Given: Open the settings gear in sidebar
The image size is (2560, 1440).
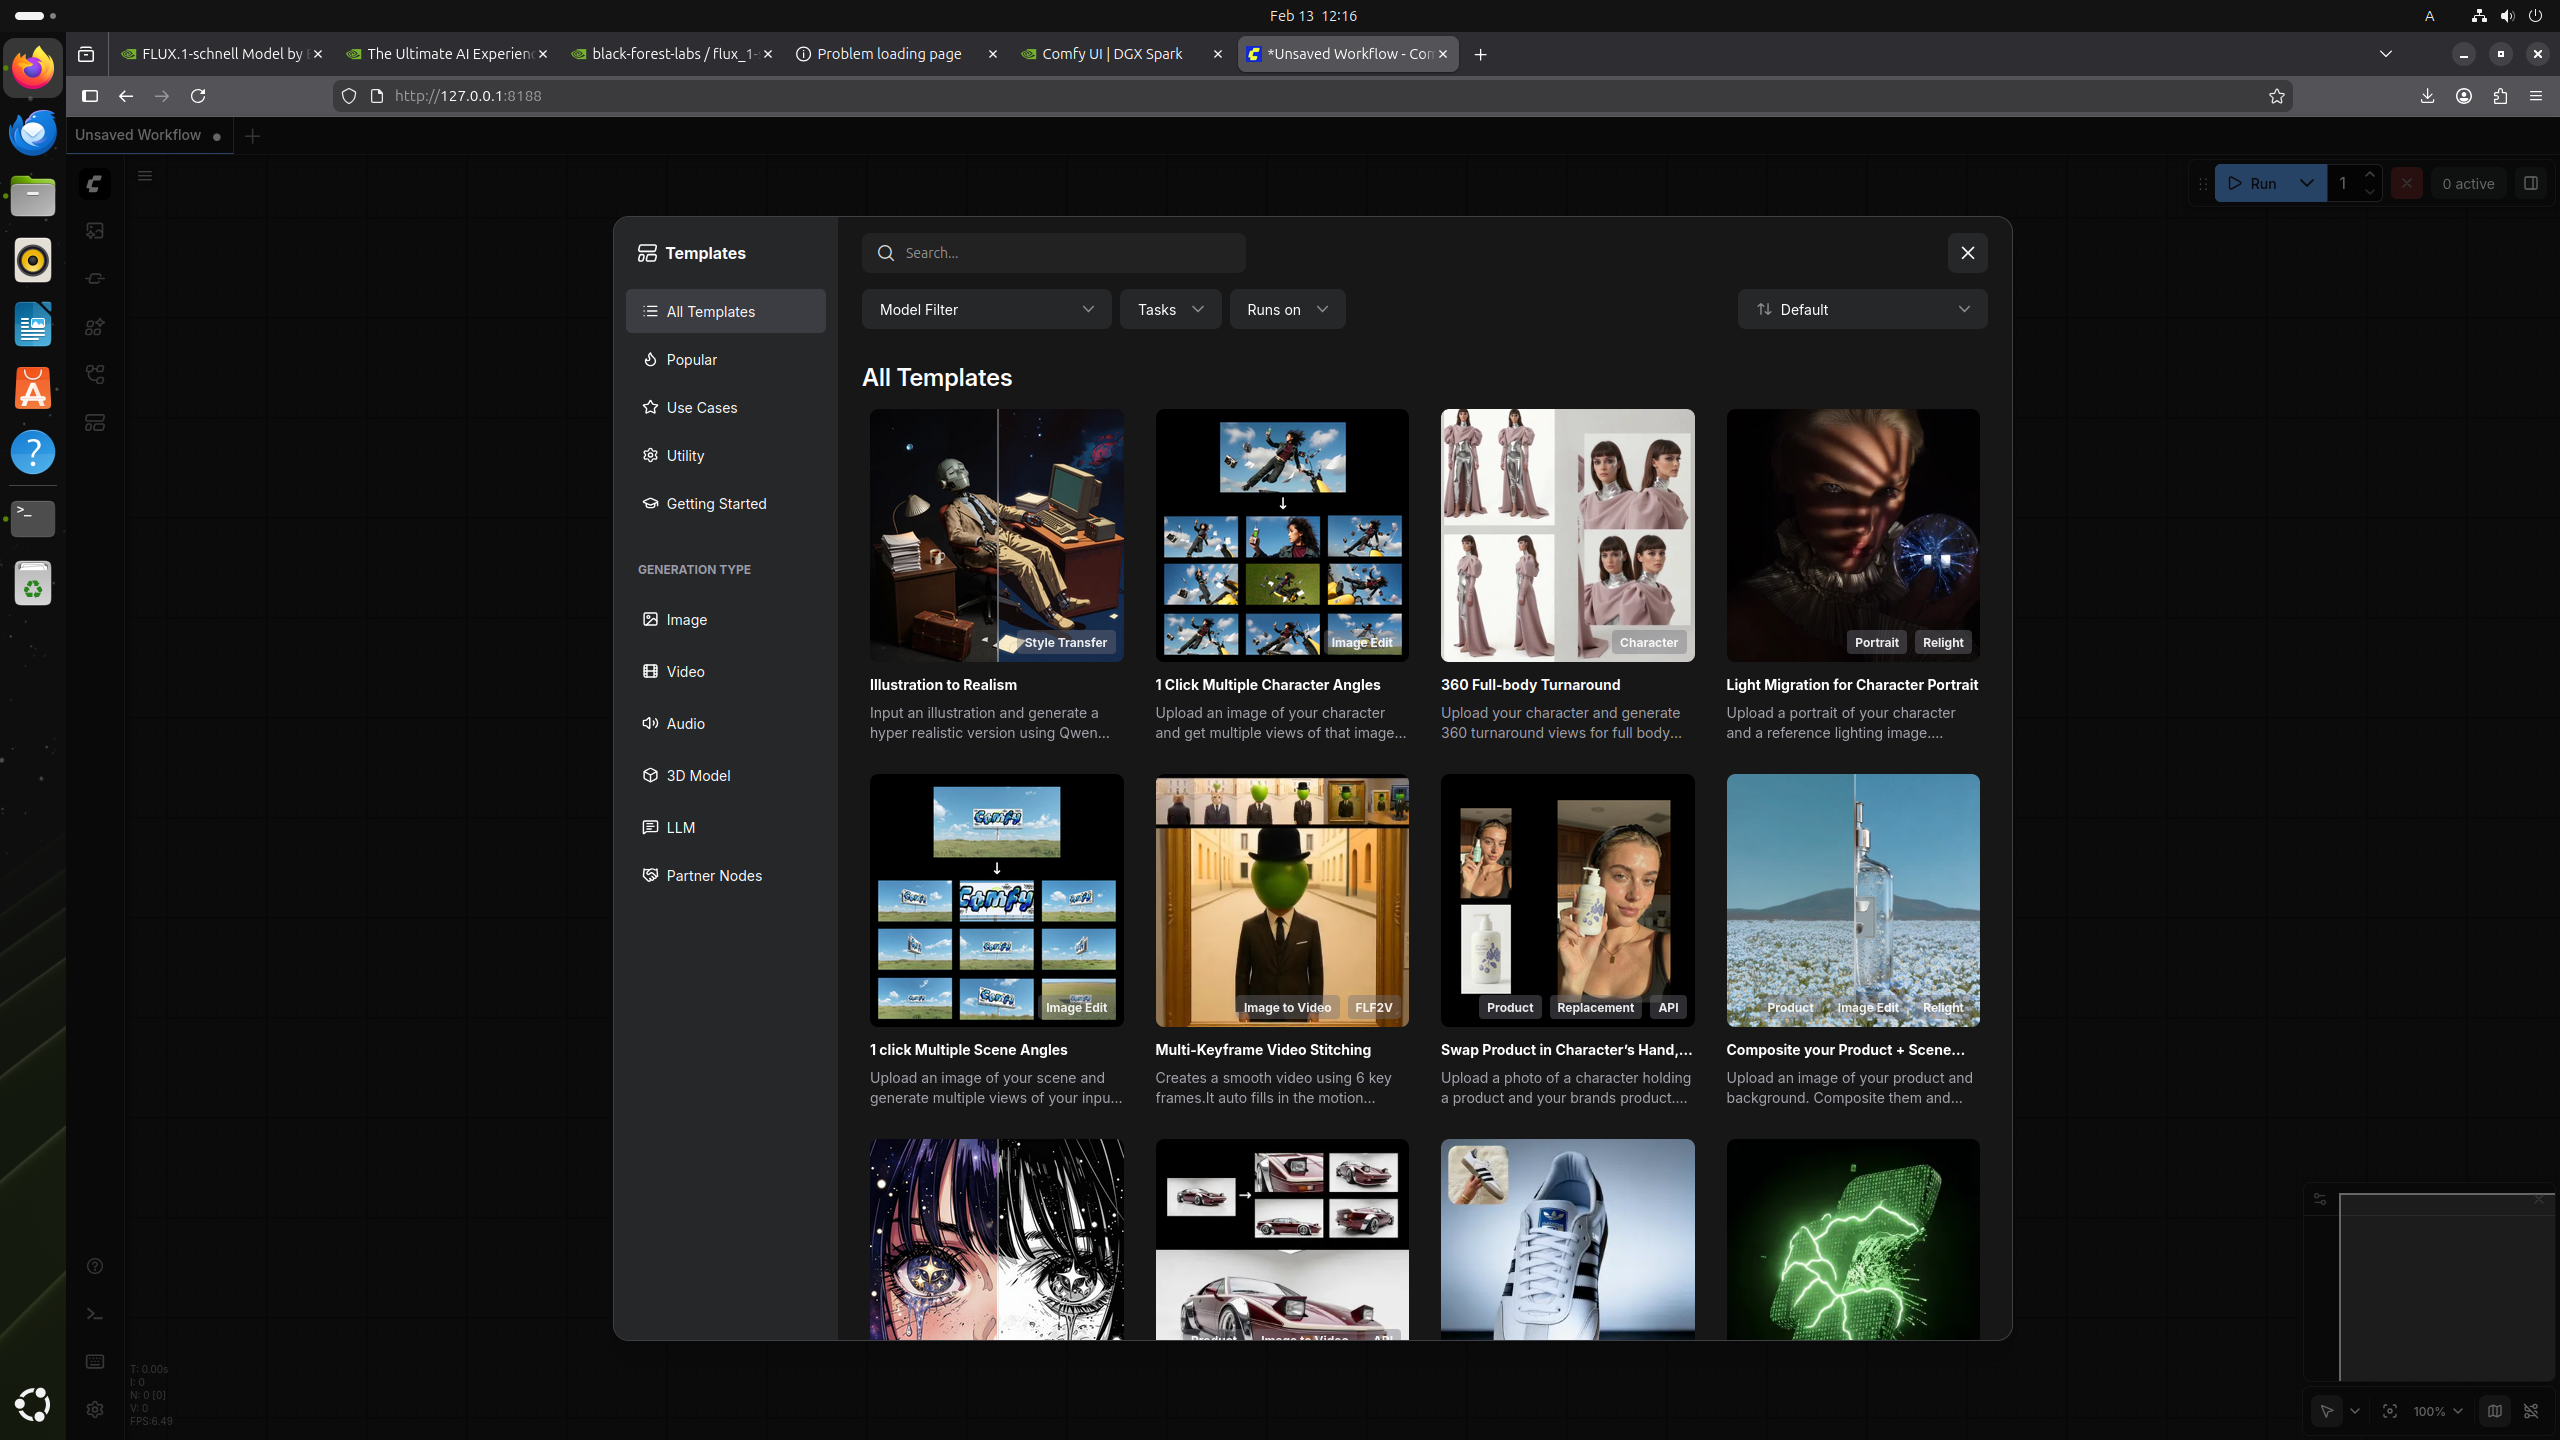Looking at the screenshot, I should [95, 1409].
